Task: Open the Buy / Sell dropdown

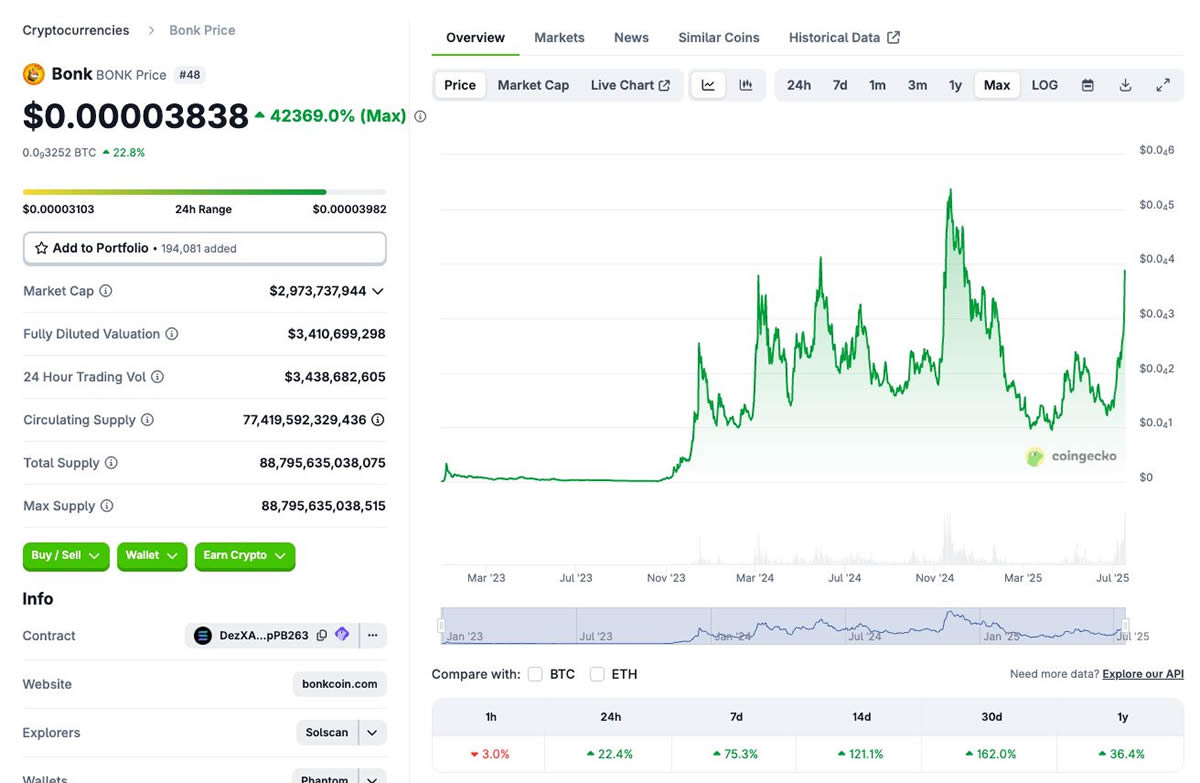Action: [x=66, y=555]
